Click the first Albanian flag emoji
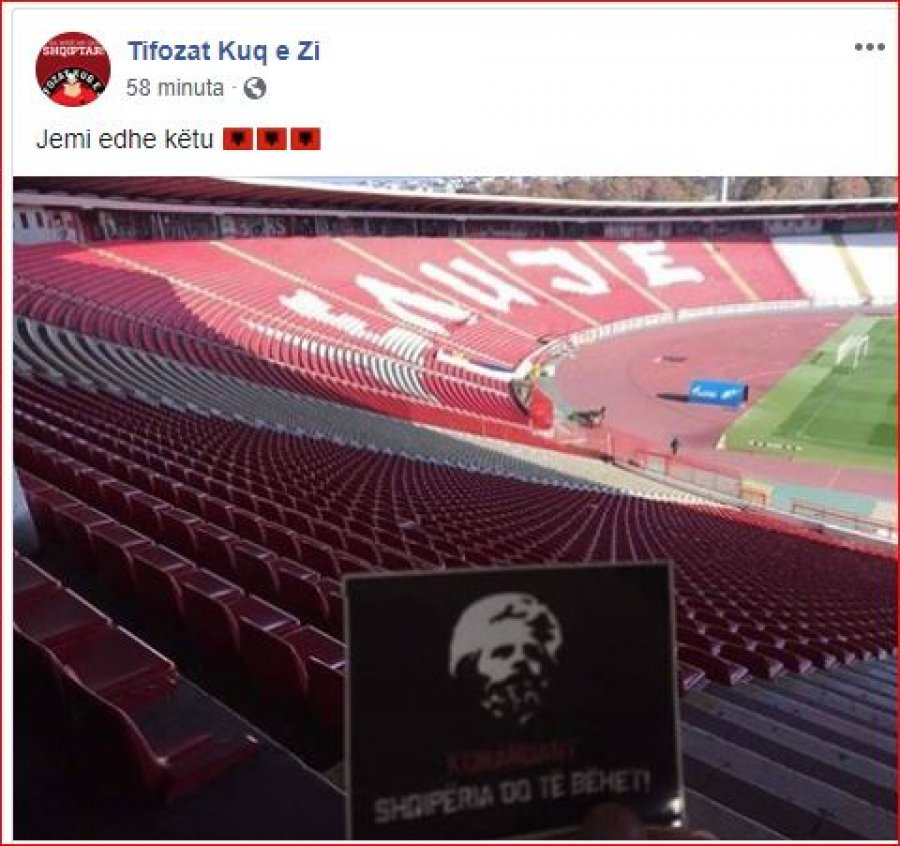The height and width of the screenshot is (846, 900). [238, 139]
